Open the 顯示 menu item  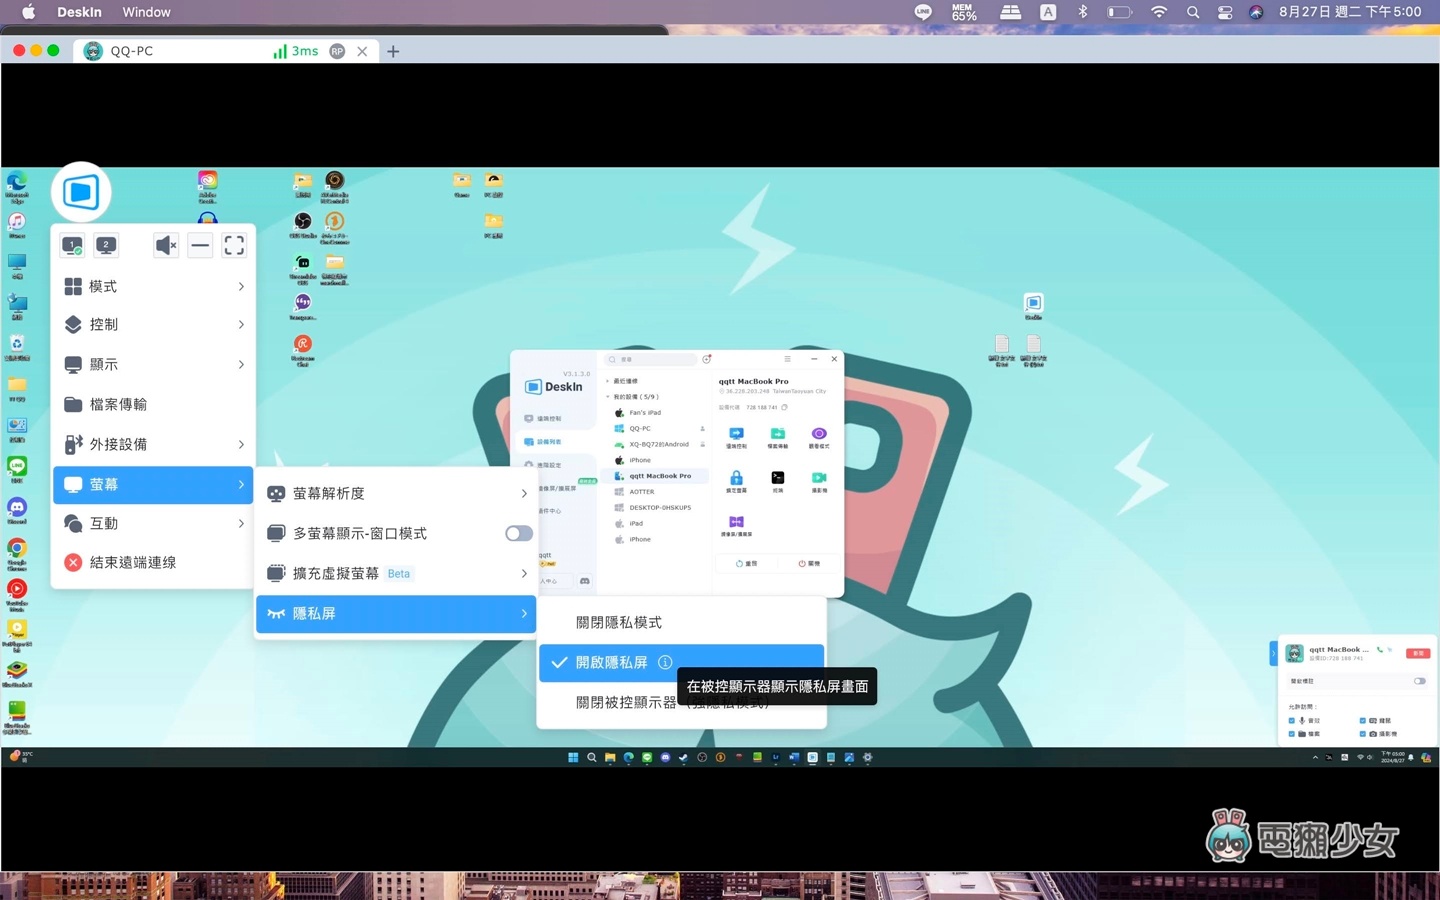[153, 364]
